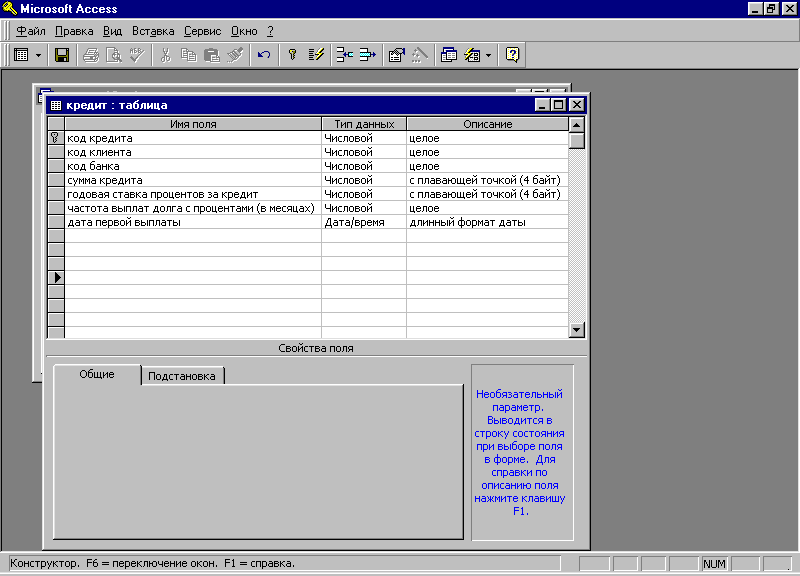Select 'дата первой выплаты' field name

point(193,222)
